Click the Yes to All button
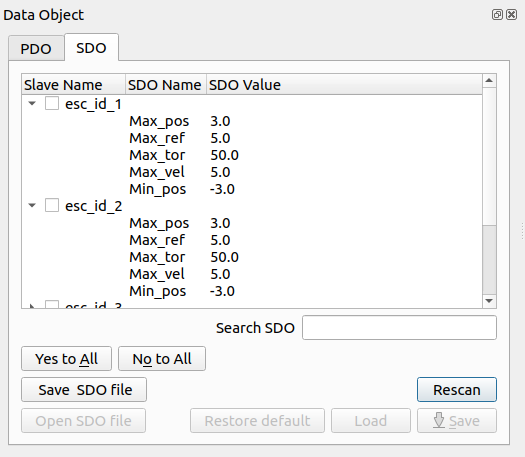Viewport: 525px width, 457px height. coord(66,359)
